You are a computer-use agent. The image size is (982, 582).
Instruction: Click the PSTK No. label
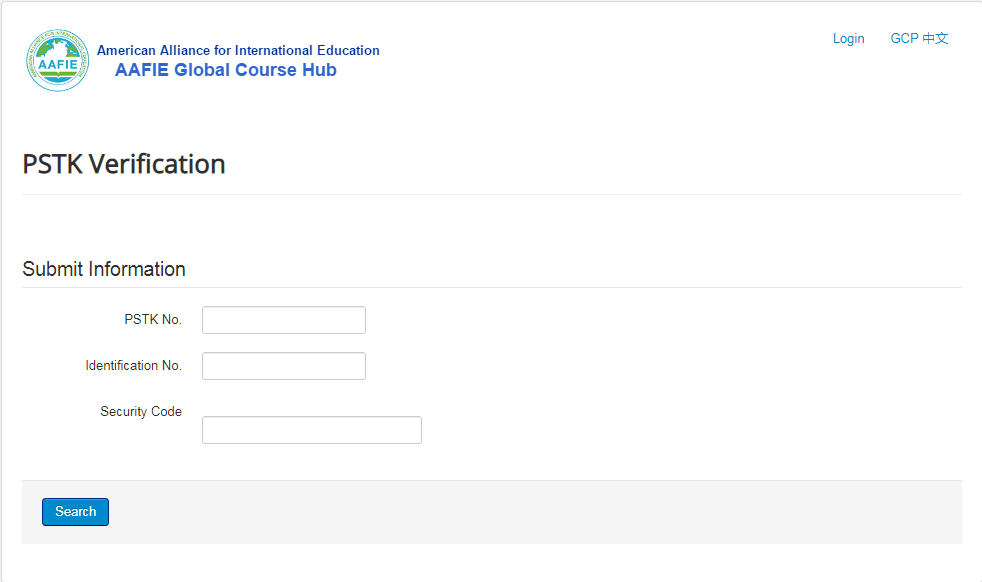tap(153, 320)
